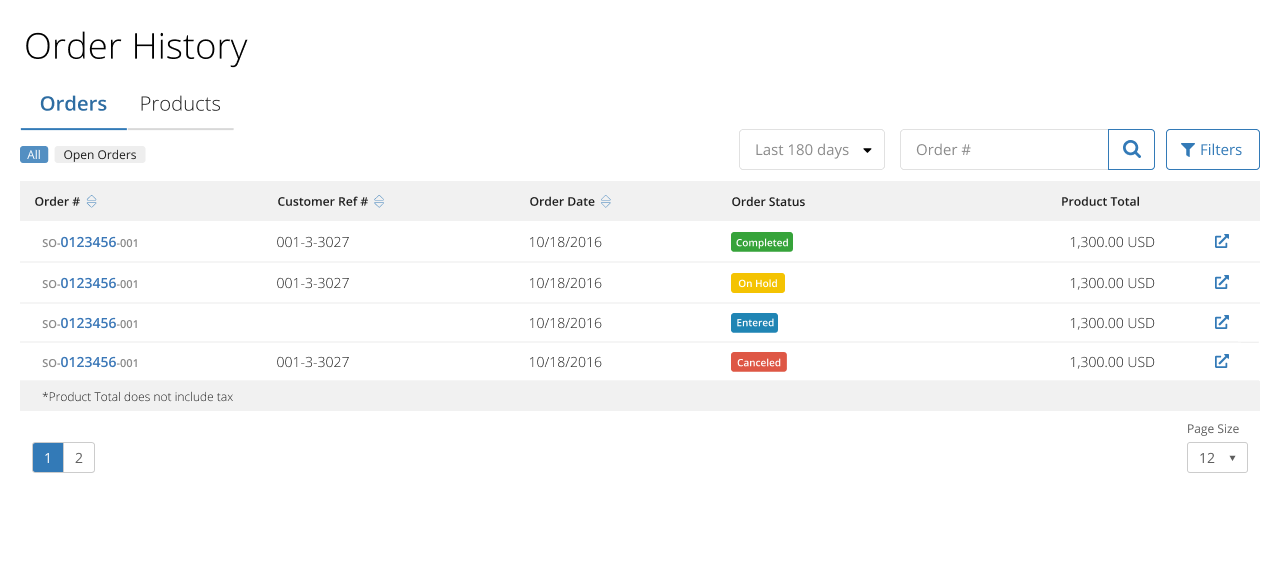Viewport: 1280px width, 566px height.
Task: Sort by Order Date arrows icon
Action: tap(606, 201)
